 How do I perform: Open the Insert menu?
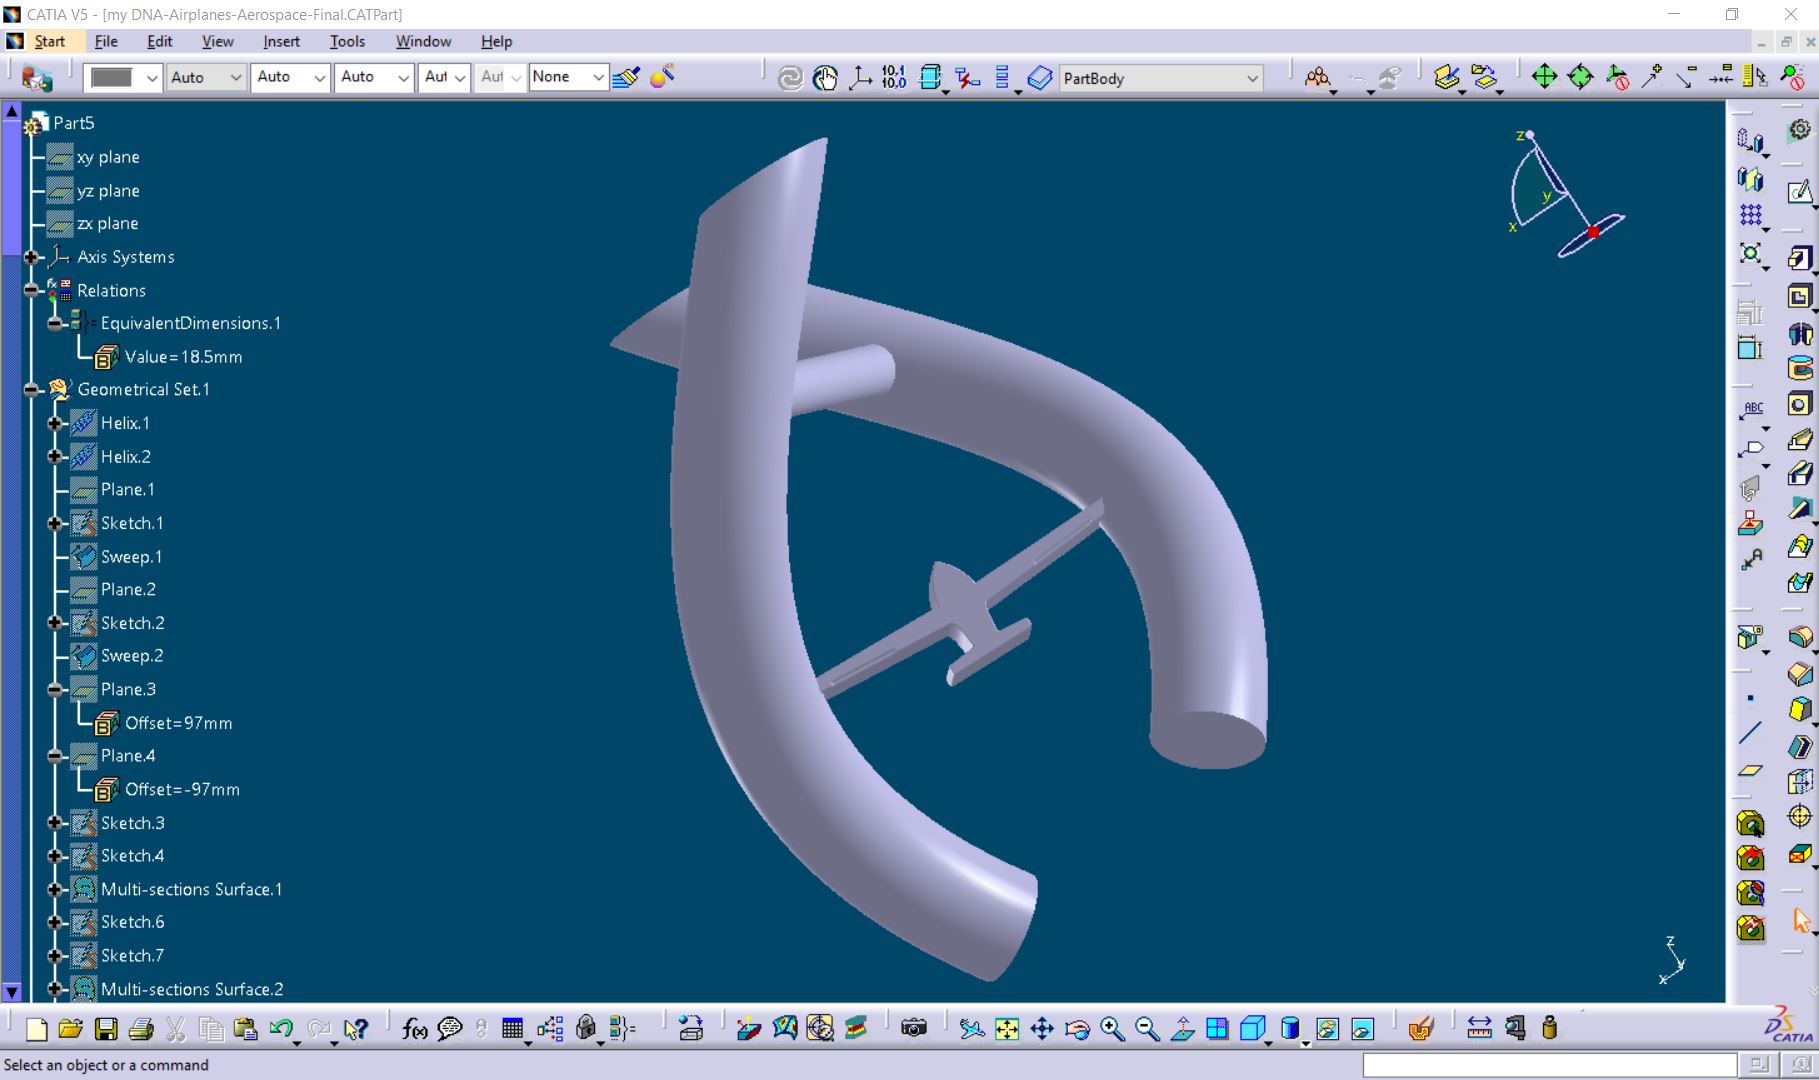[282, 41]
